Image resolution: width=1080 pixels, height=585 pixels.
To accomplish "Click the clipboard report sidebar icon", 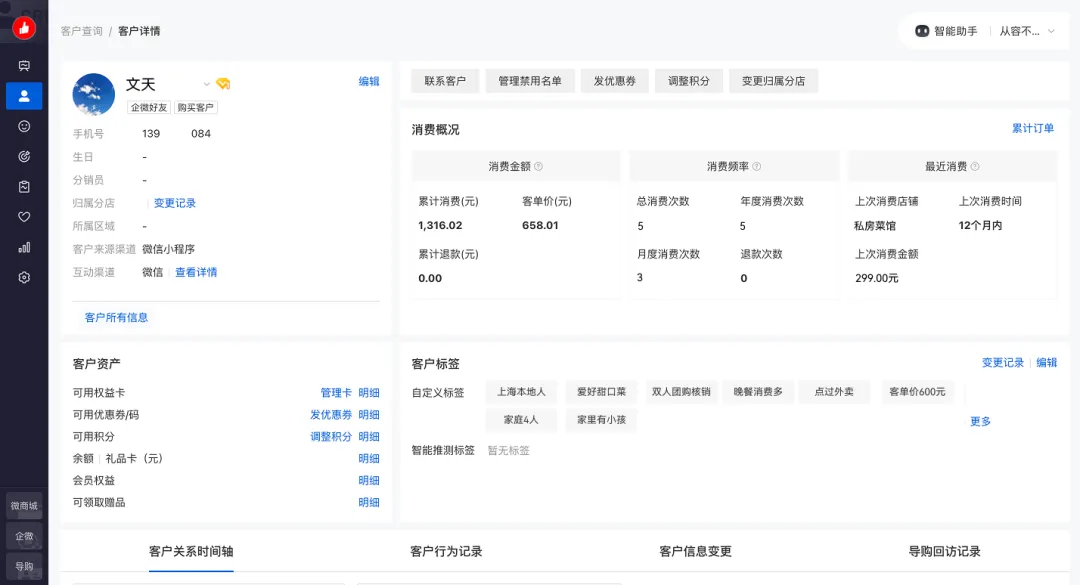I will click(24, 186).
